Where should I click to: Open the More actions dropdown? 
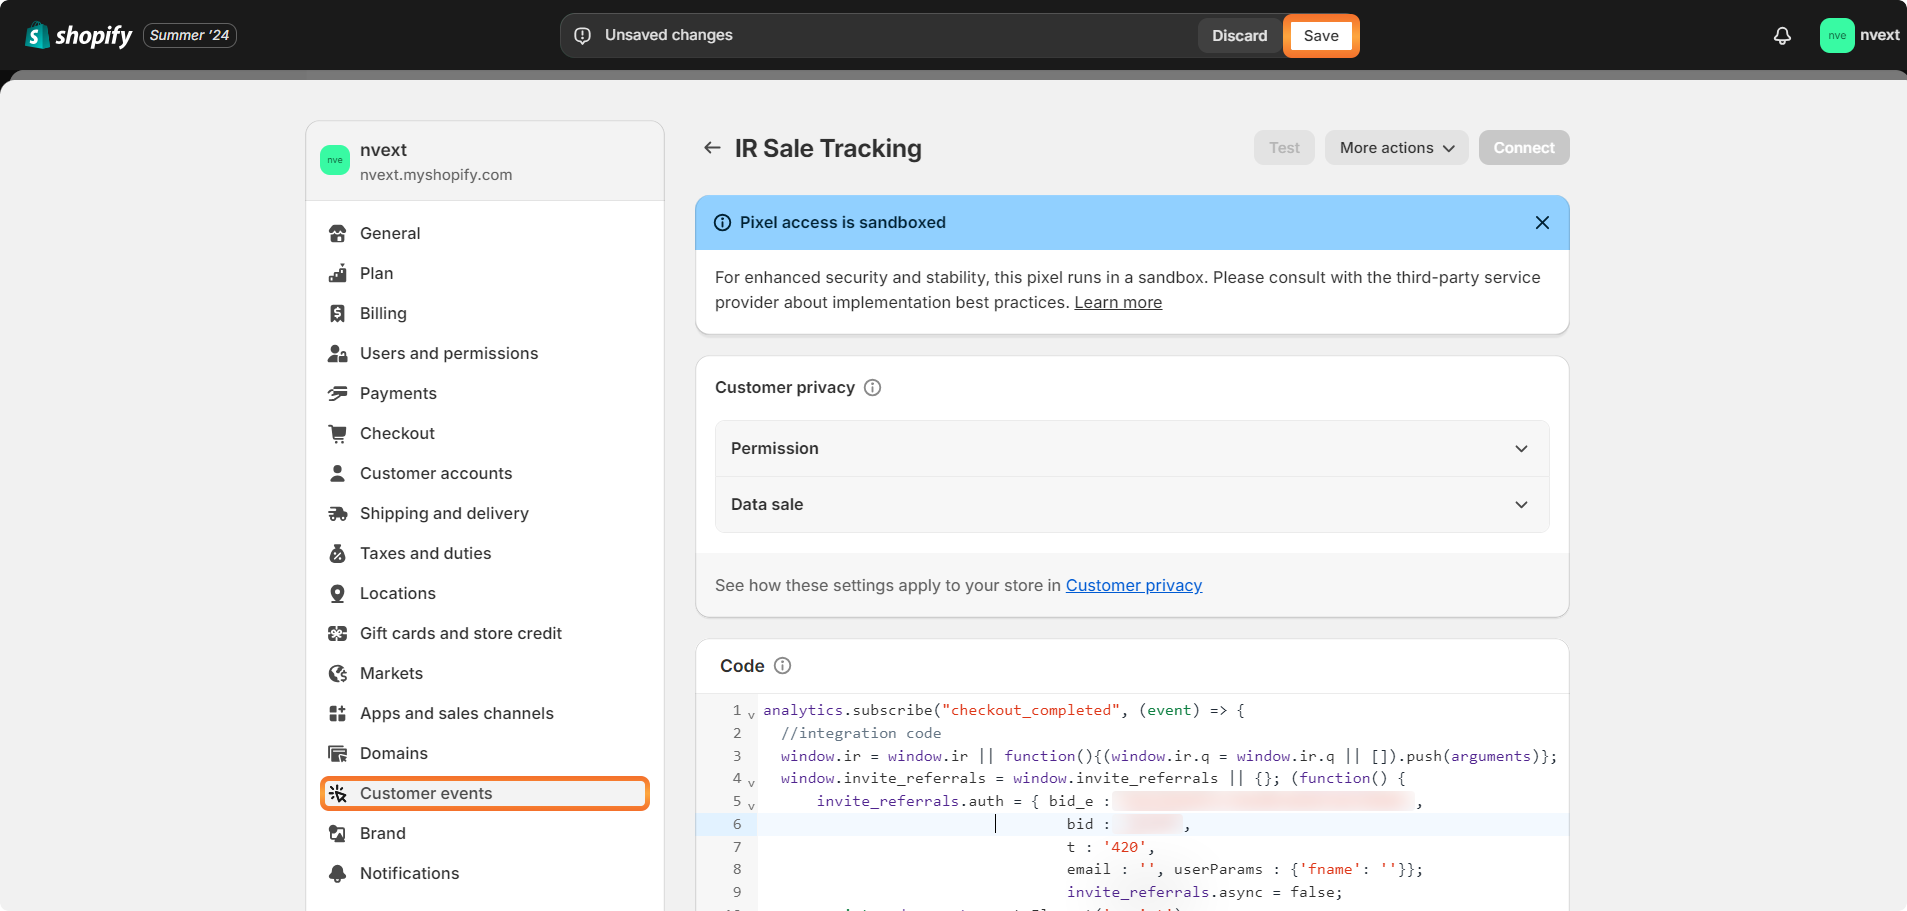coord(1396,148)
